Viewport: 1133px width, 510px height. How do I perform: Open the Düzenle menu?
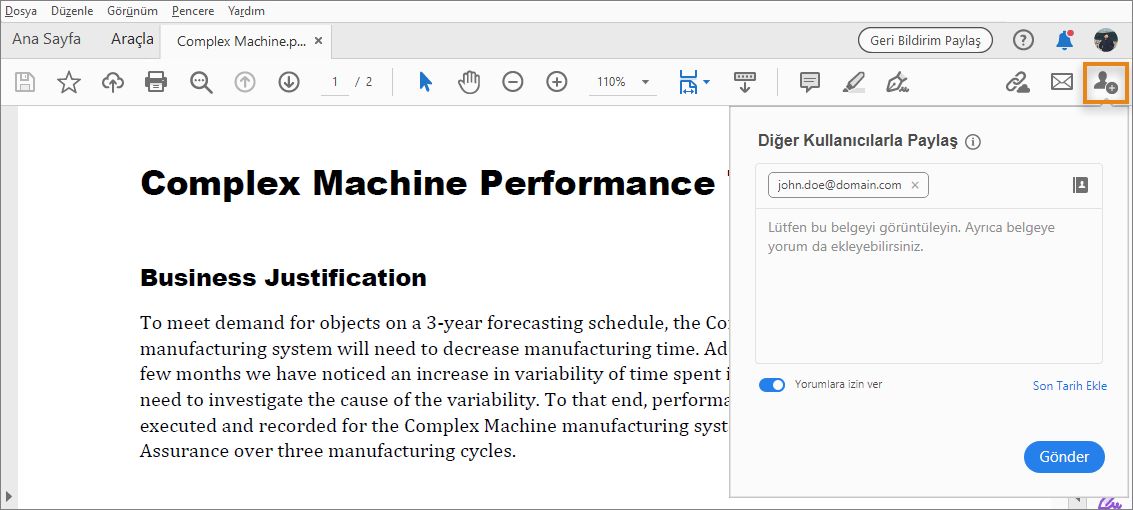[72, 11]
